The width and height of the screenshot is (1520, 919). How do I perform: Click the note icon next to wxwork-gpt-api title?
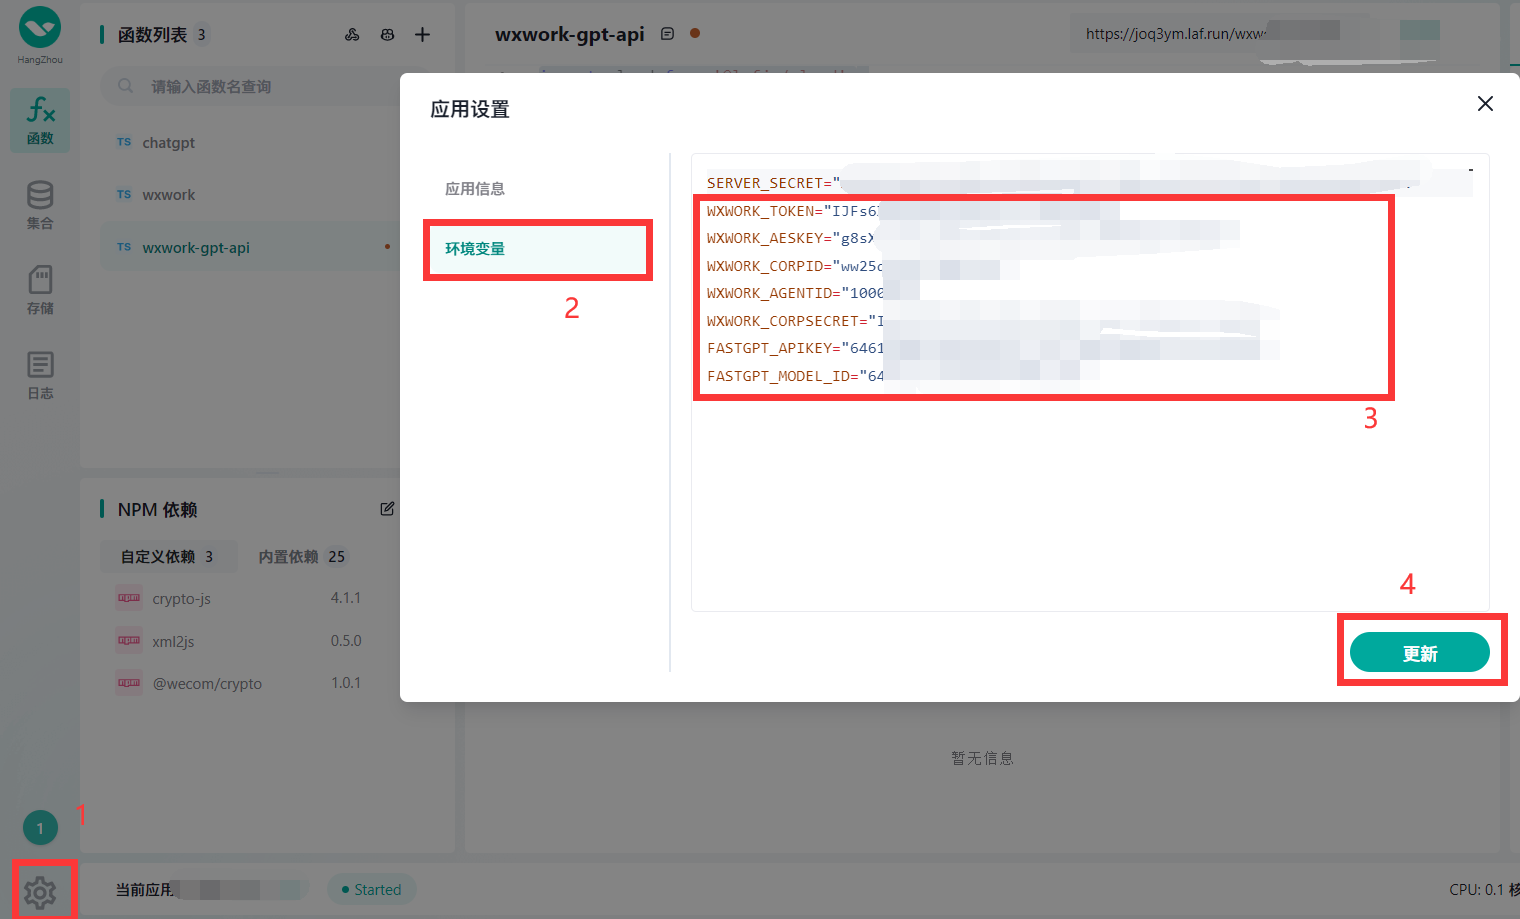668,34
